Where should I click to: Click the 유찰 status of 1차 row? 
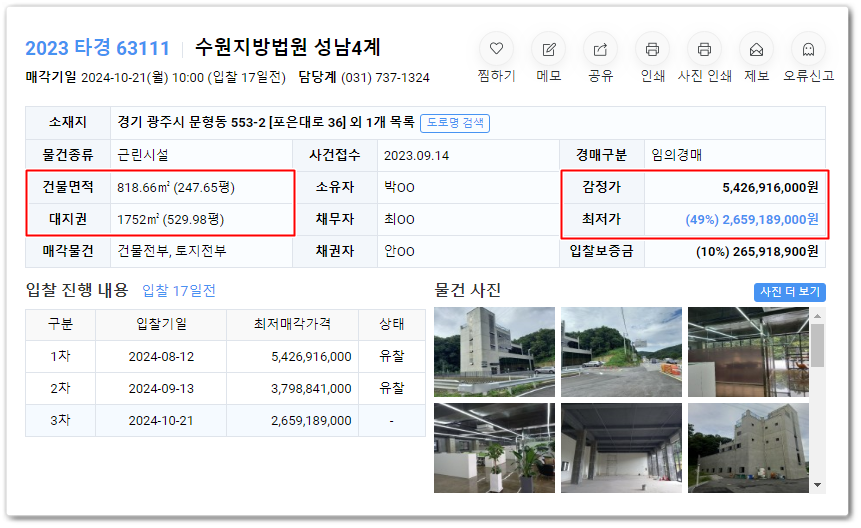[392, 357]
